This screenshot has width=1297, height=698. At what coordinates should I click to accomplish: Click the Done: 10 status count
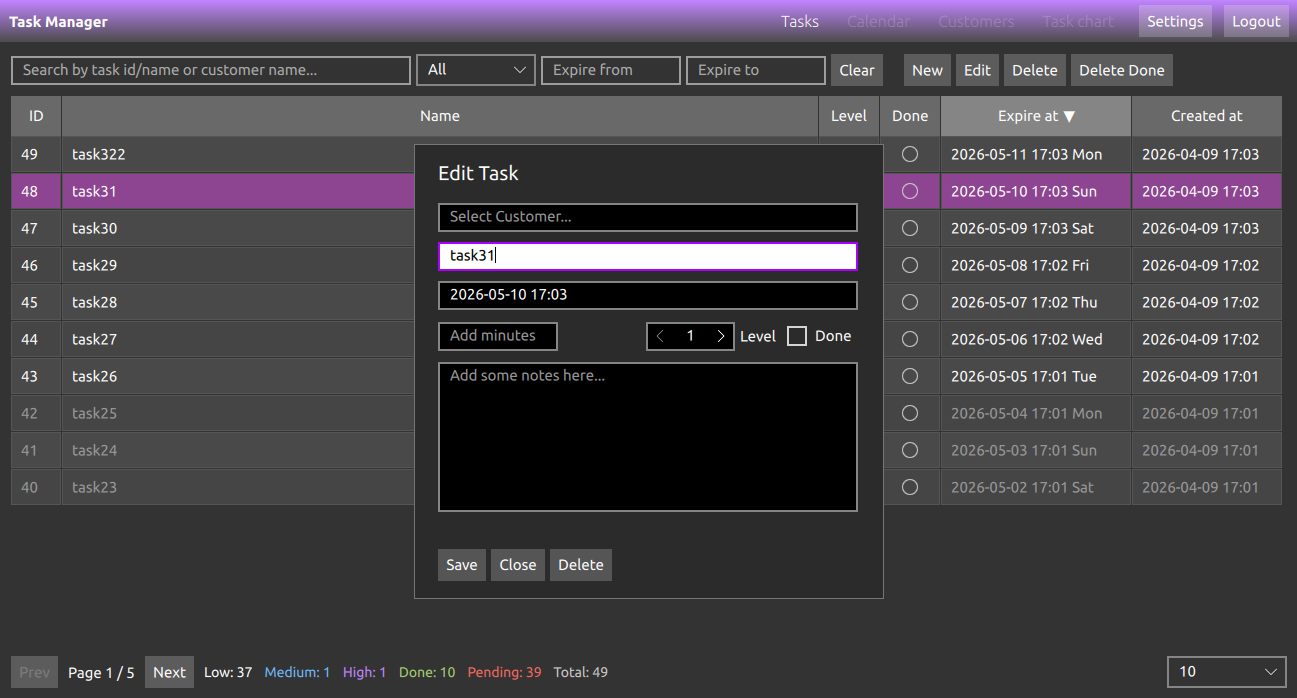pos(427,672)
